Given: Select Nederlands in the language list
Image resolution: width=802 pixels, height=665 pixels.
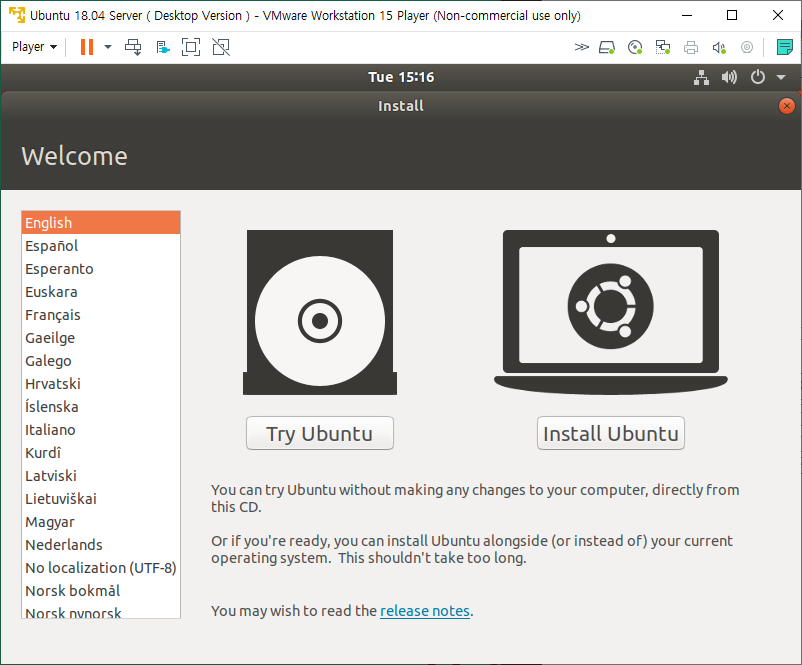Looking at the screenshot, I should [x=101, y=545].
